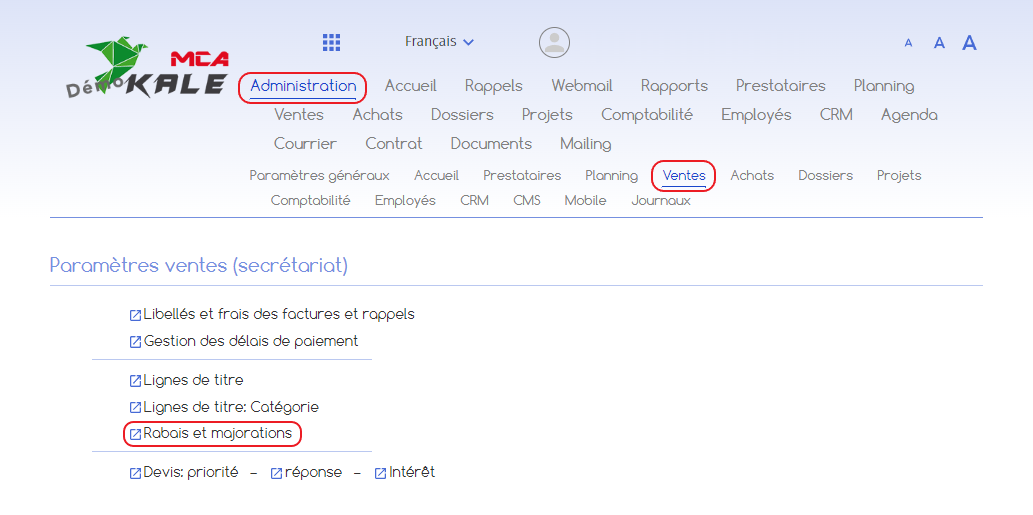Select the CMS admin submenu
This screenshot has height=515, width=1033.
click(526, 201)
